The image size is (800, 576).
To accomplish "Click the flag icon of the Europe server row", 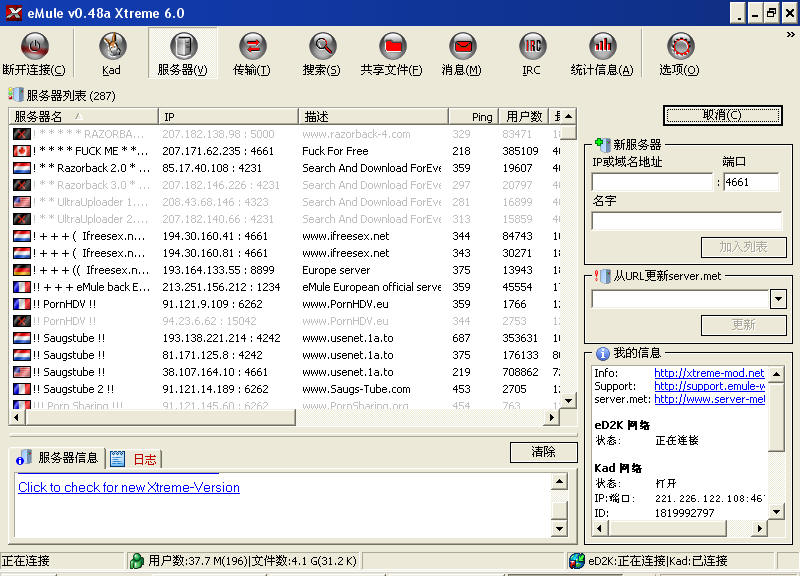I will click(x=21, y=270).
